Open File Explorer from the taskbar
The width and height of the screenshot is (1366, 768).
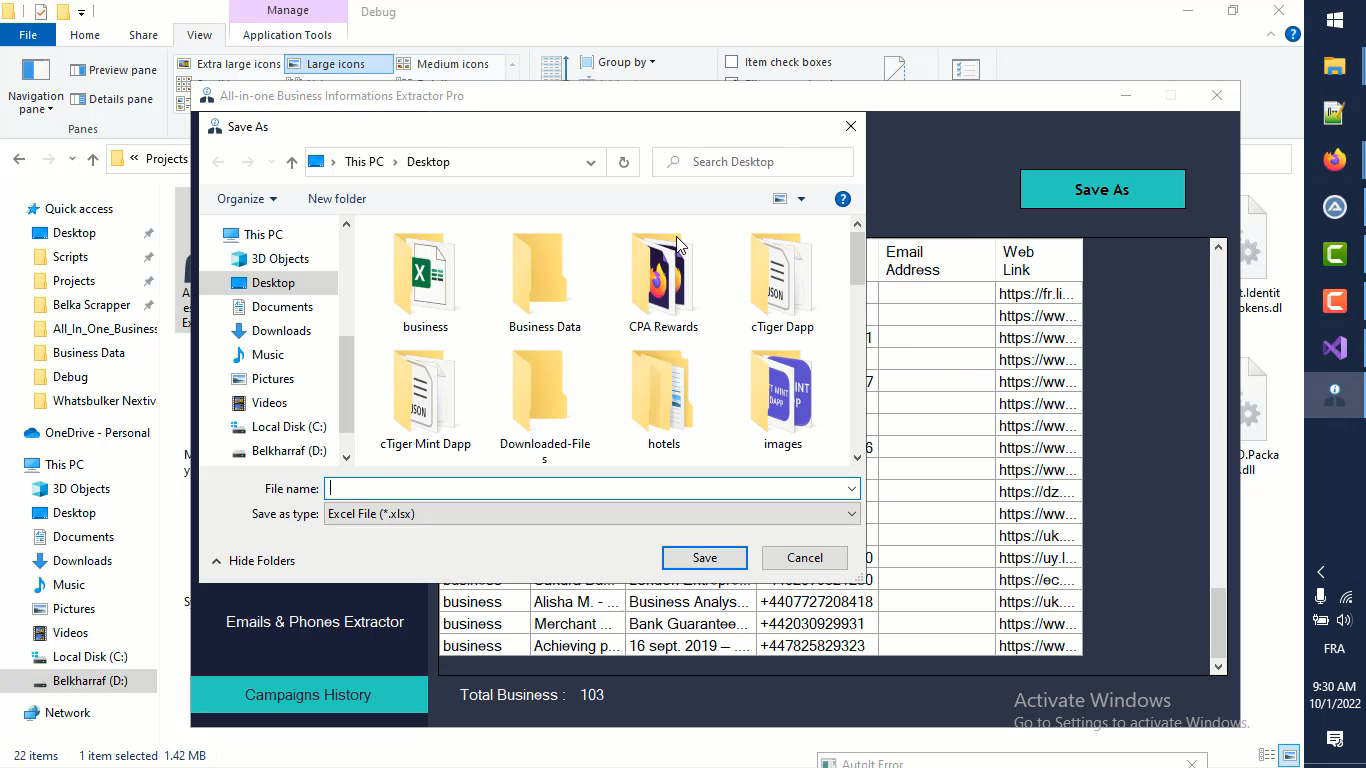tap(1334, 66)
